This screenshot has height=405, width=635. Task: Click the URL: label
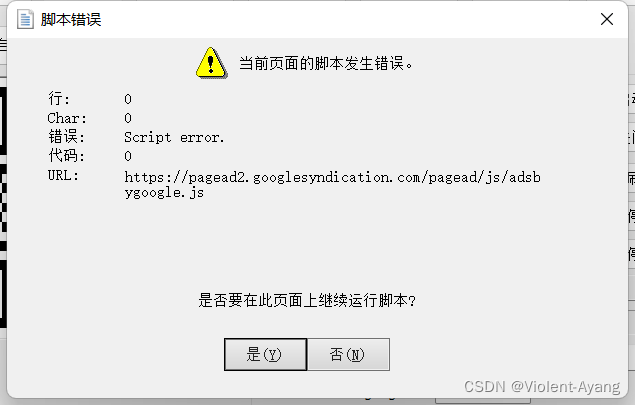63,175
